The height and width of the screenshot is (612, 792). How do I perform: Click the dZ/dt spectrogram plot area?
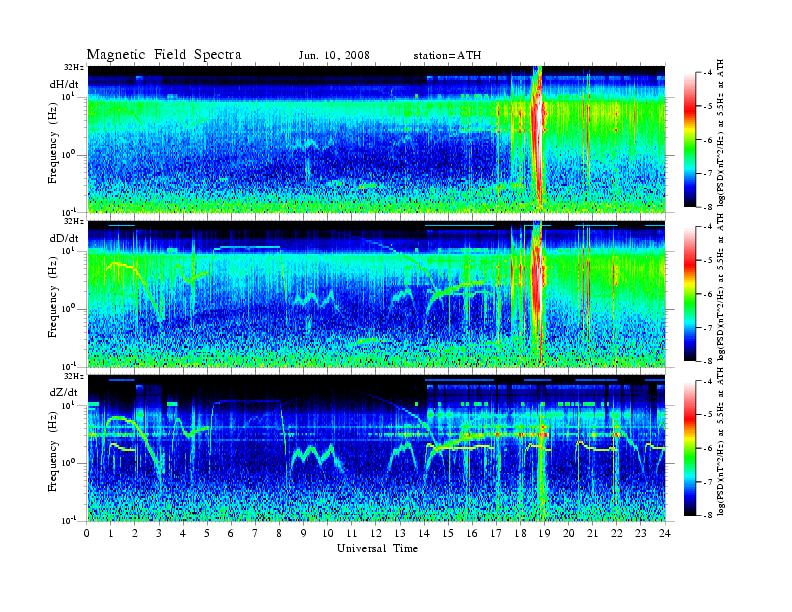[x=376, y=448]
